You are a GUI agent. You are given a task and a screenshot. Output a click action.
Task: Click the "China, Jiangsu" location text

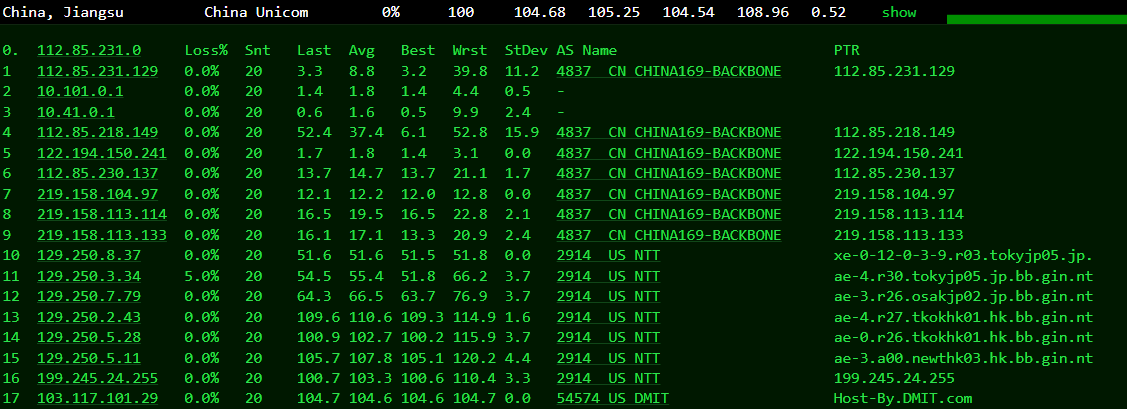(63, 12)
